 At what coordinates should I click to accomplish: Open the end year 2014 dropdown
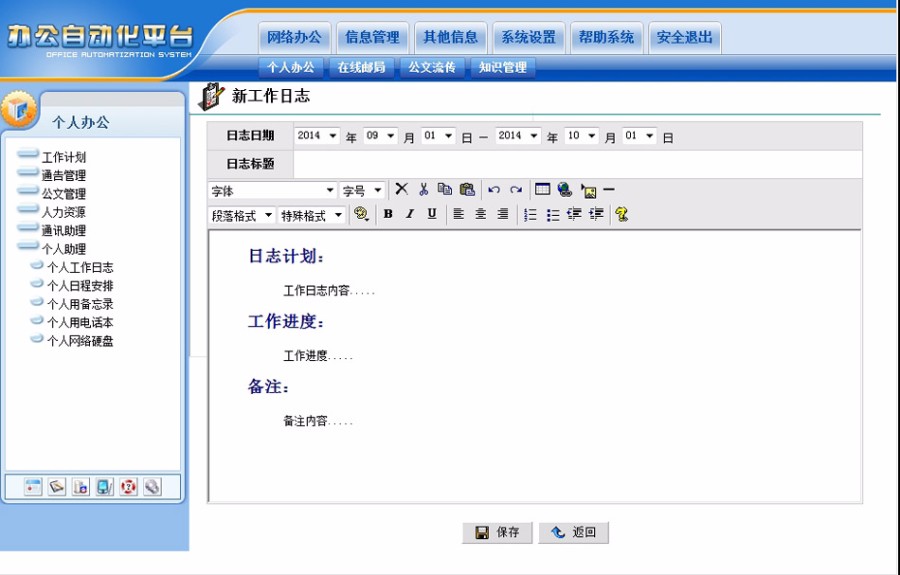pos(518,135)
